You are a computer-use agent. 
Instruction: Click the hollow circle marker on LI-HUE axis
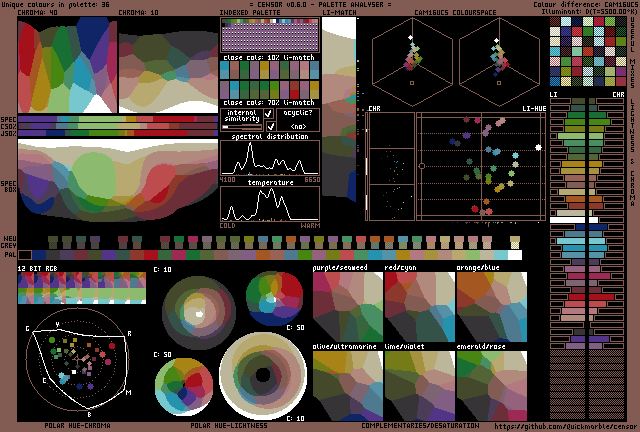[422, 166]
